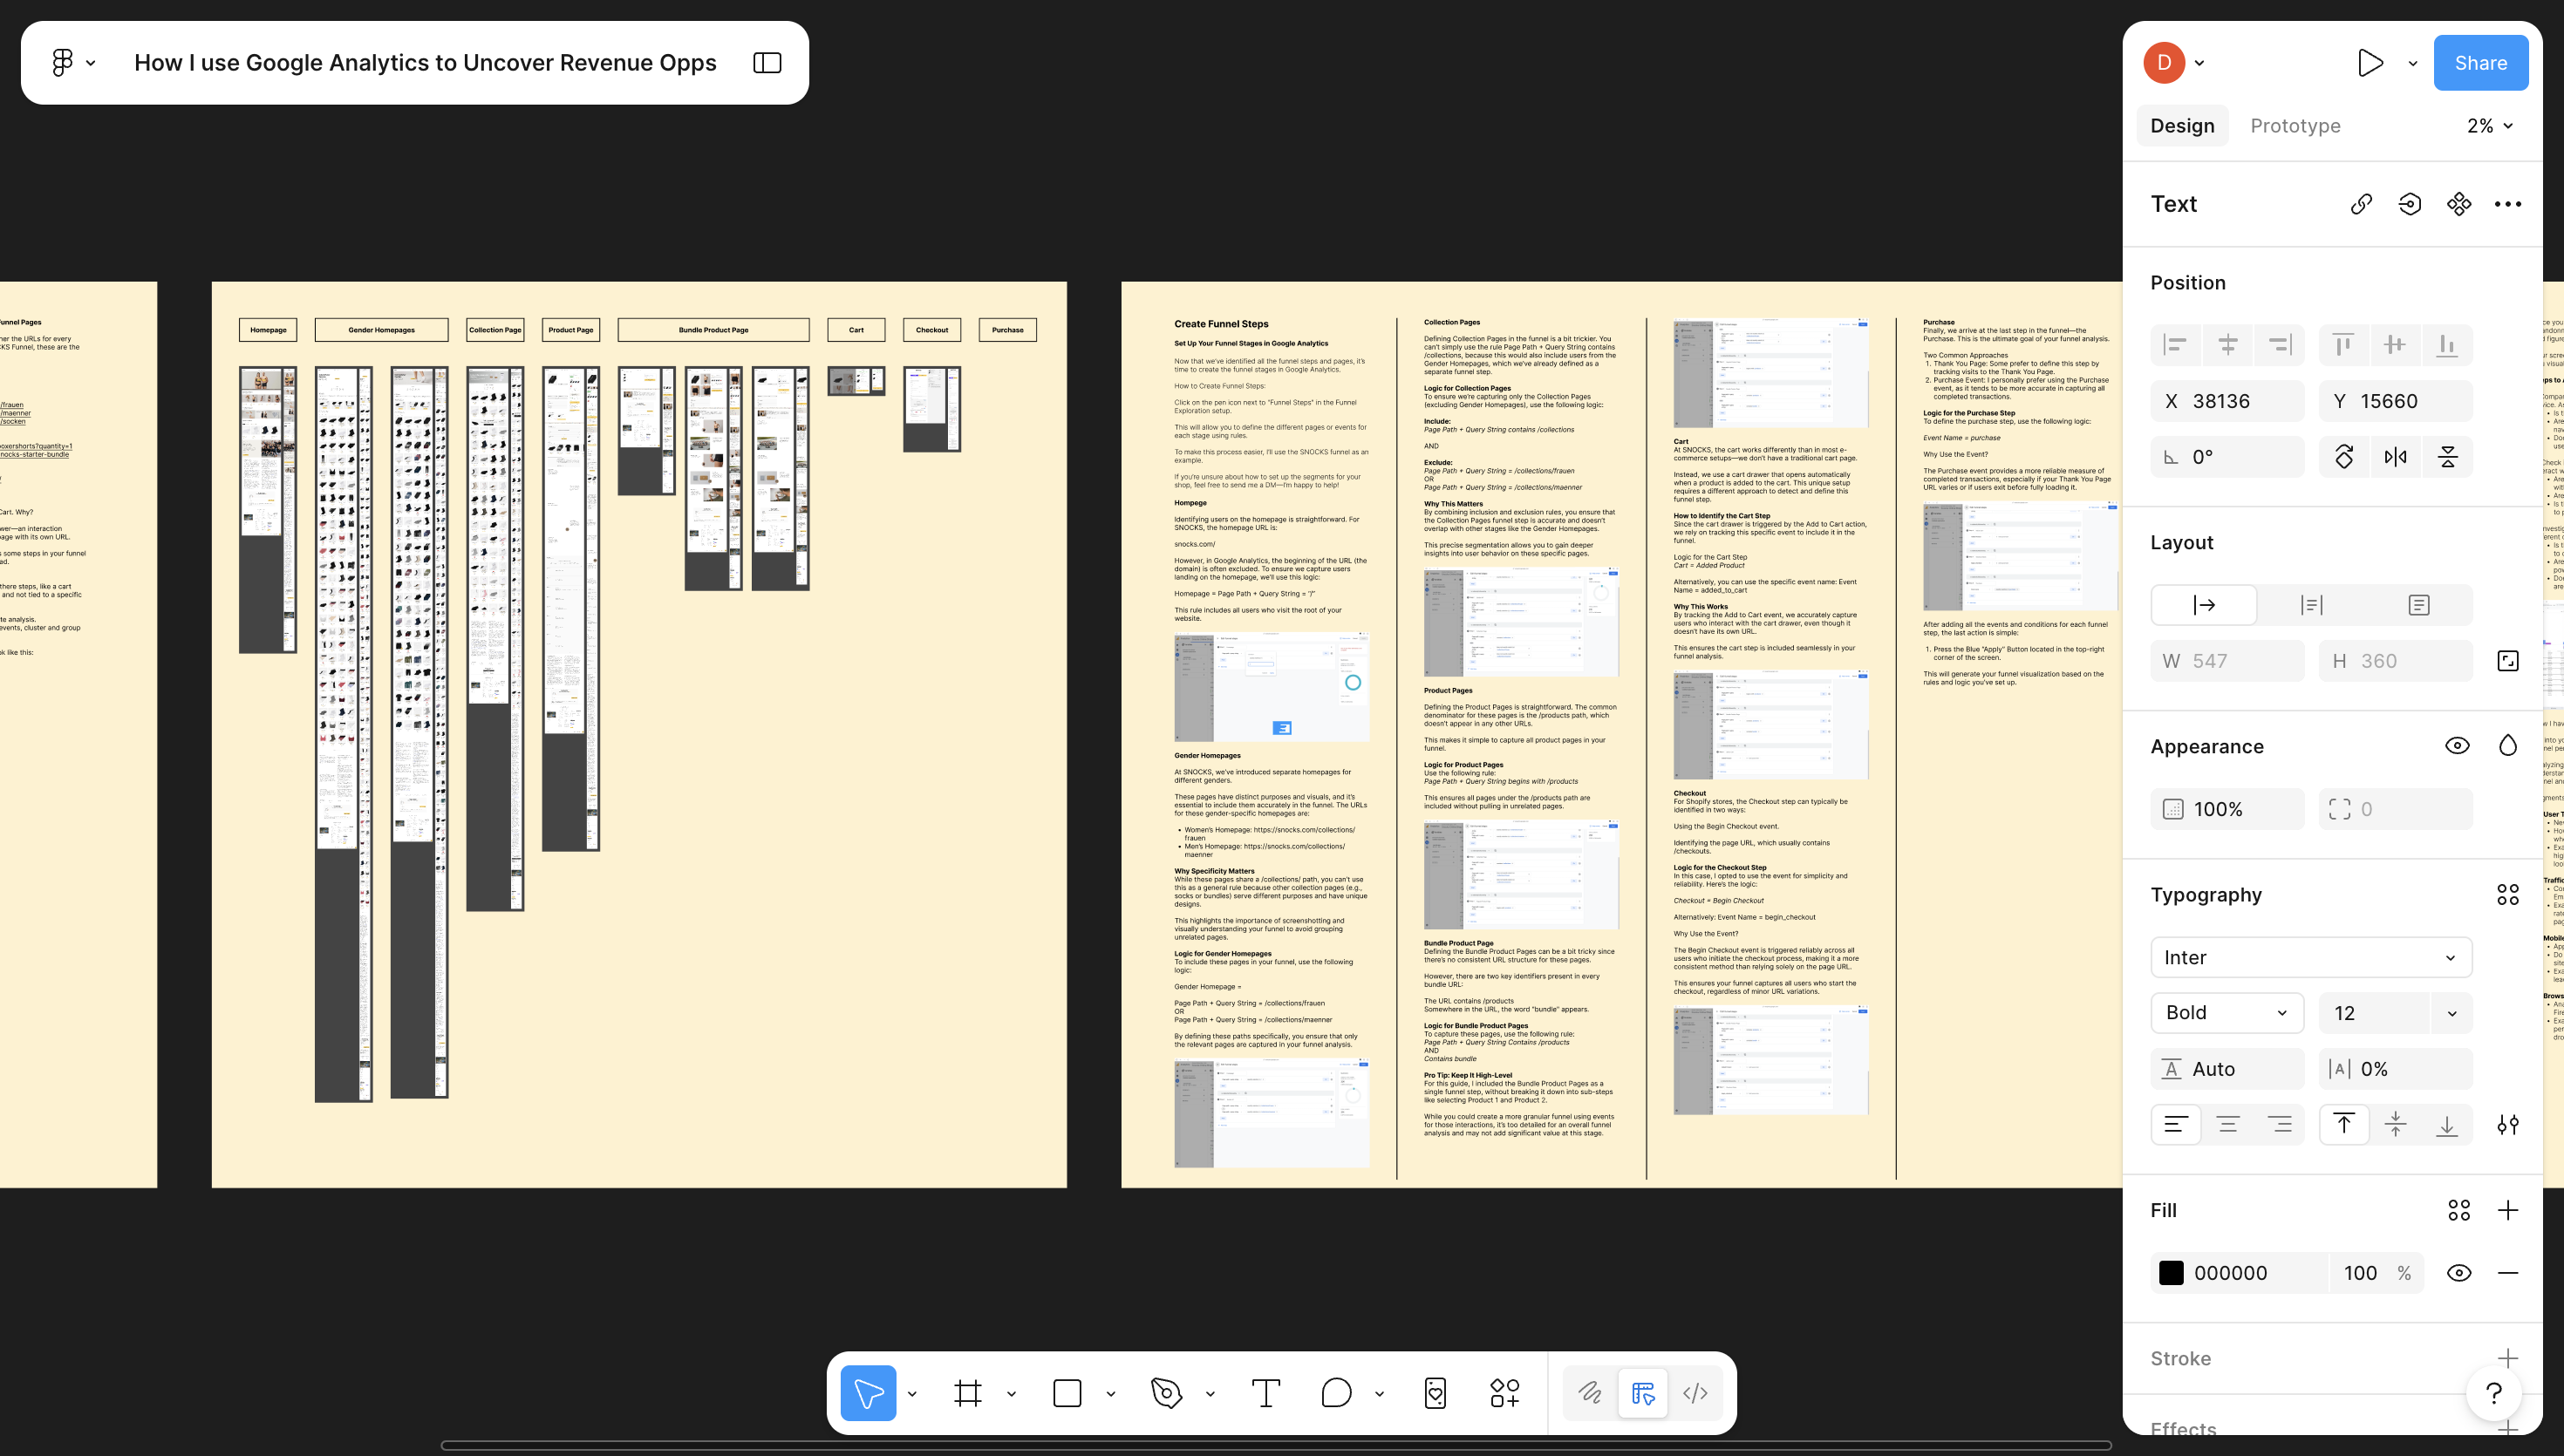Expand the Figma menu chevron
The width and height of the screenshot is (2564, 1456).
point(91,63)
